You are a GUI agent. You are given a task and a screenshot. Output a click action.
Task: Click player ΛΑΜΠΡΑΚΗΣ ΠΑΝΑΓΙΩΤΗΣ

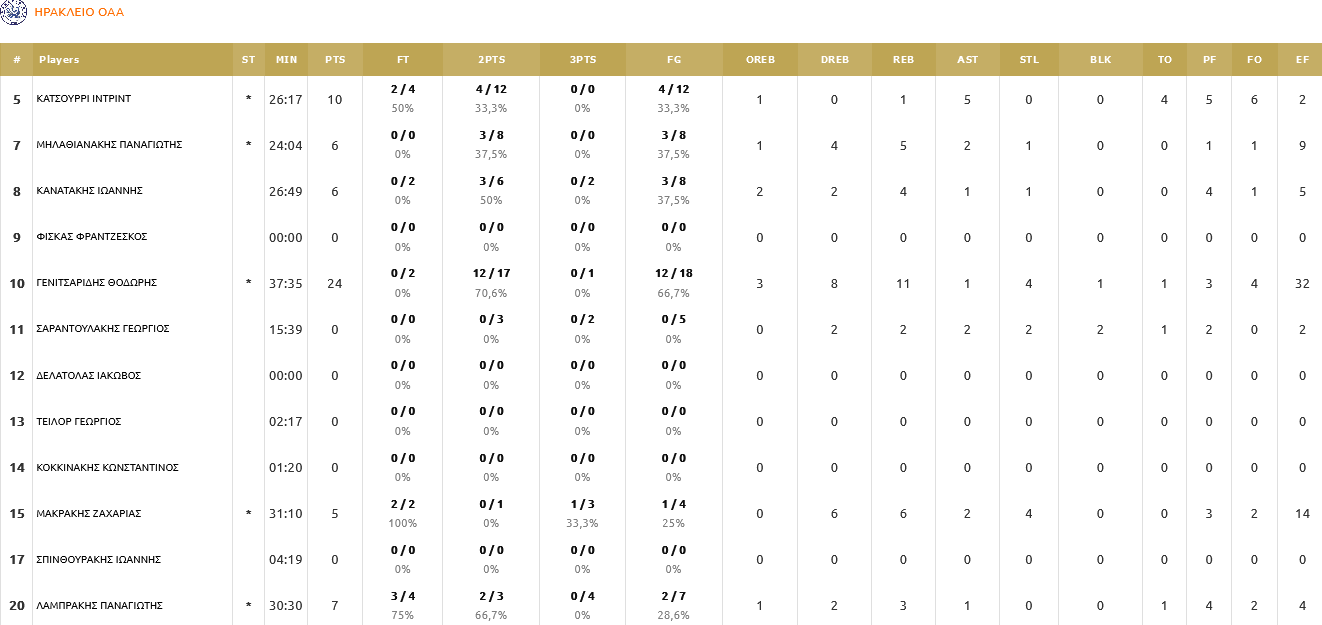point(99,606)
